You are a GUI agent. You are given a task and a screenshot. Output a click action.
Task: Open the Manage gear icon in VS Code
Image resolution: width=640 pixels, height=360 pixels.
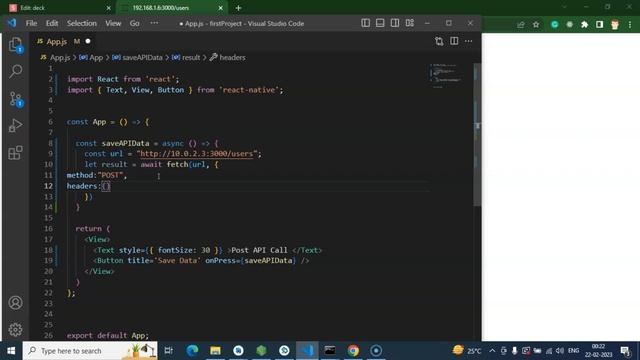pyautogui.click(x=16, y=329)
